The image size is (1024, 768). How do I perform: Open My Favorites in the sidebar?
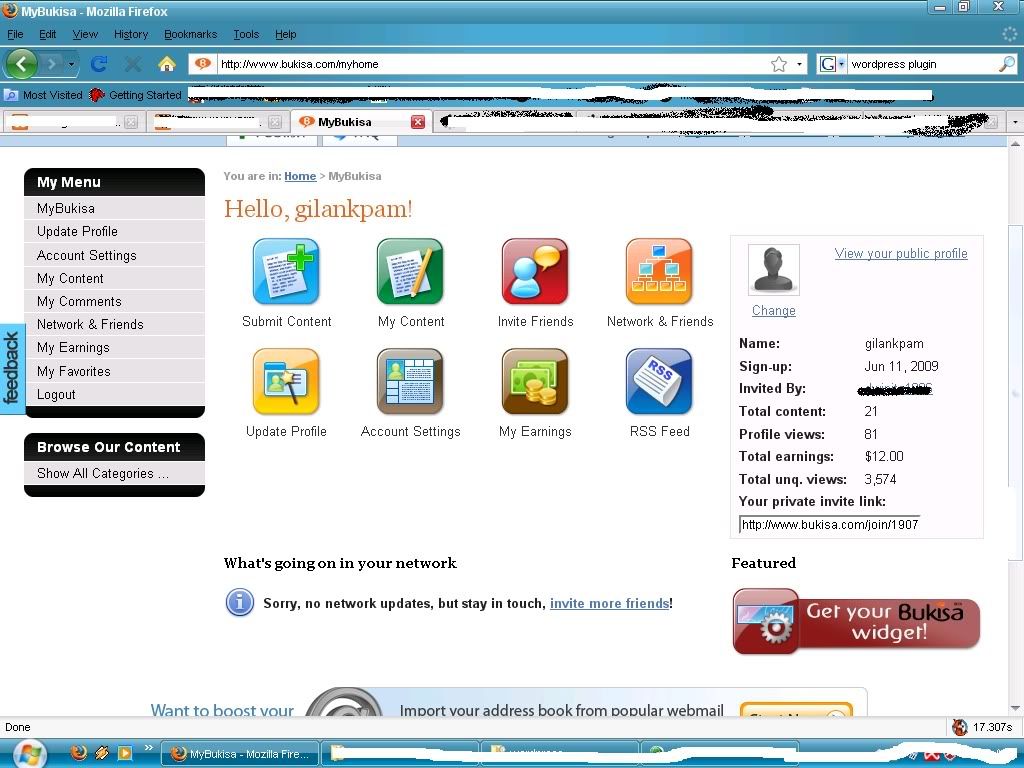click(x=114, y=372)
